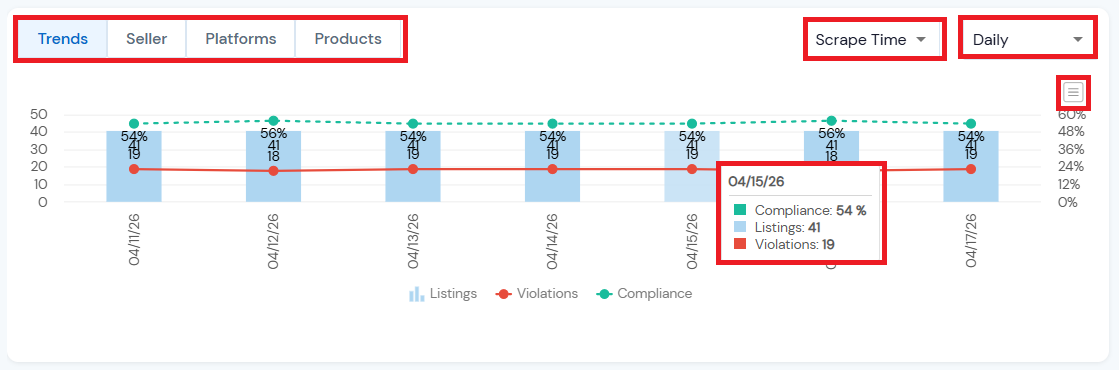Image resolution: width=1119 pixels, height=370 pixels.
Task: Click the 04/15/26 violations data point
Action: tap(692, 169)
